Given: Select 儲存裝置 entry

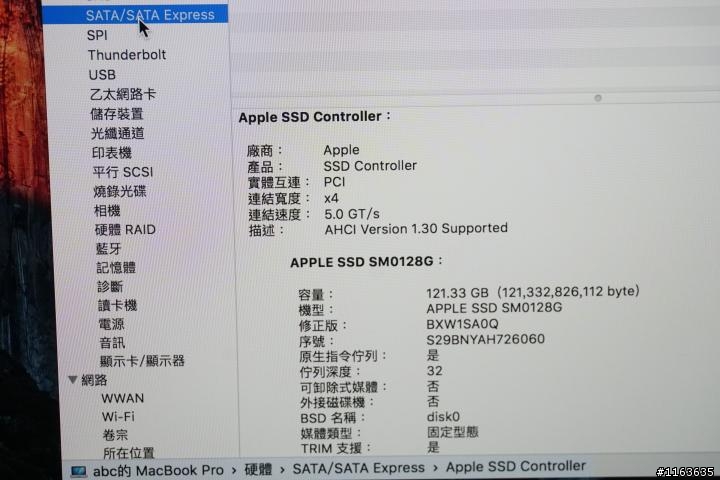Looking at the screenshot, I should tap(117, 114).
